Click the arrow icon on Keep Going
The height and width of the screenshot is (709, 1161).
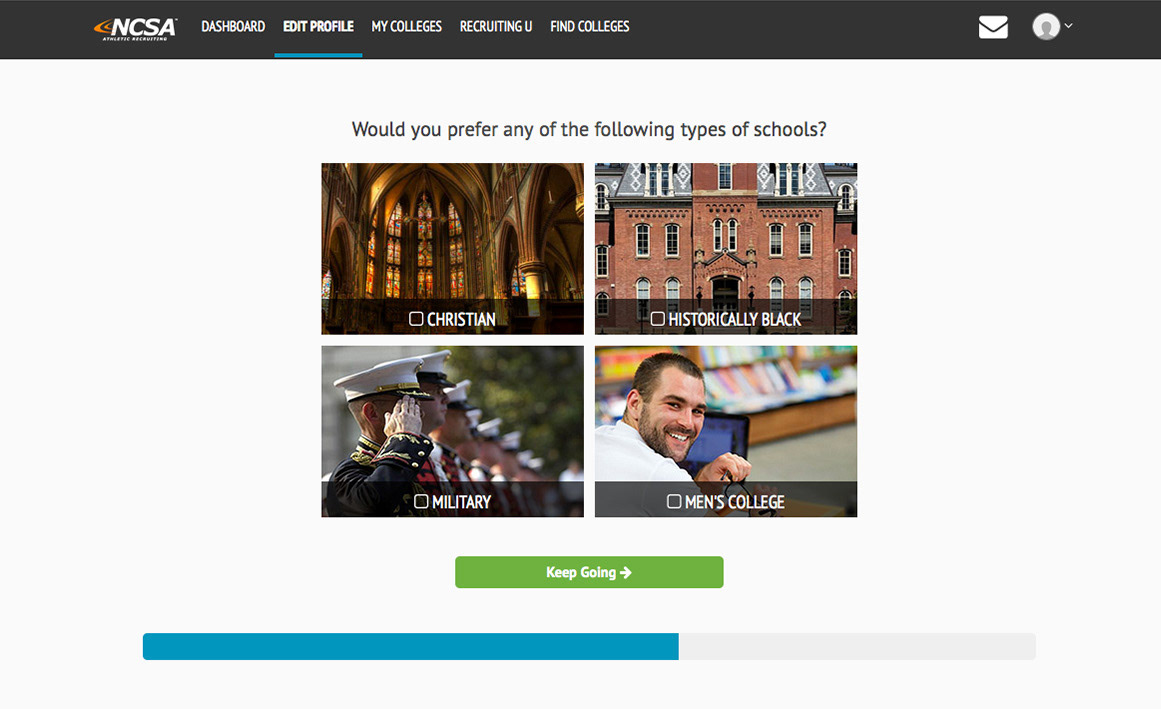pyautogui.click(x=626, y=572)
